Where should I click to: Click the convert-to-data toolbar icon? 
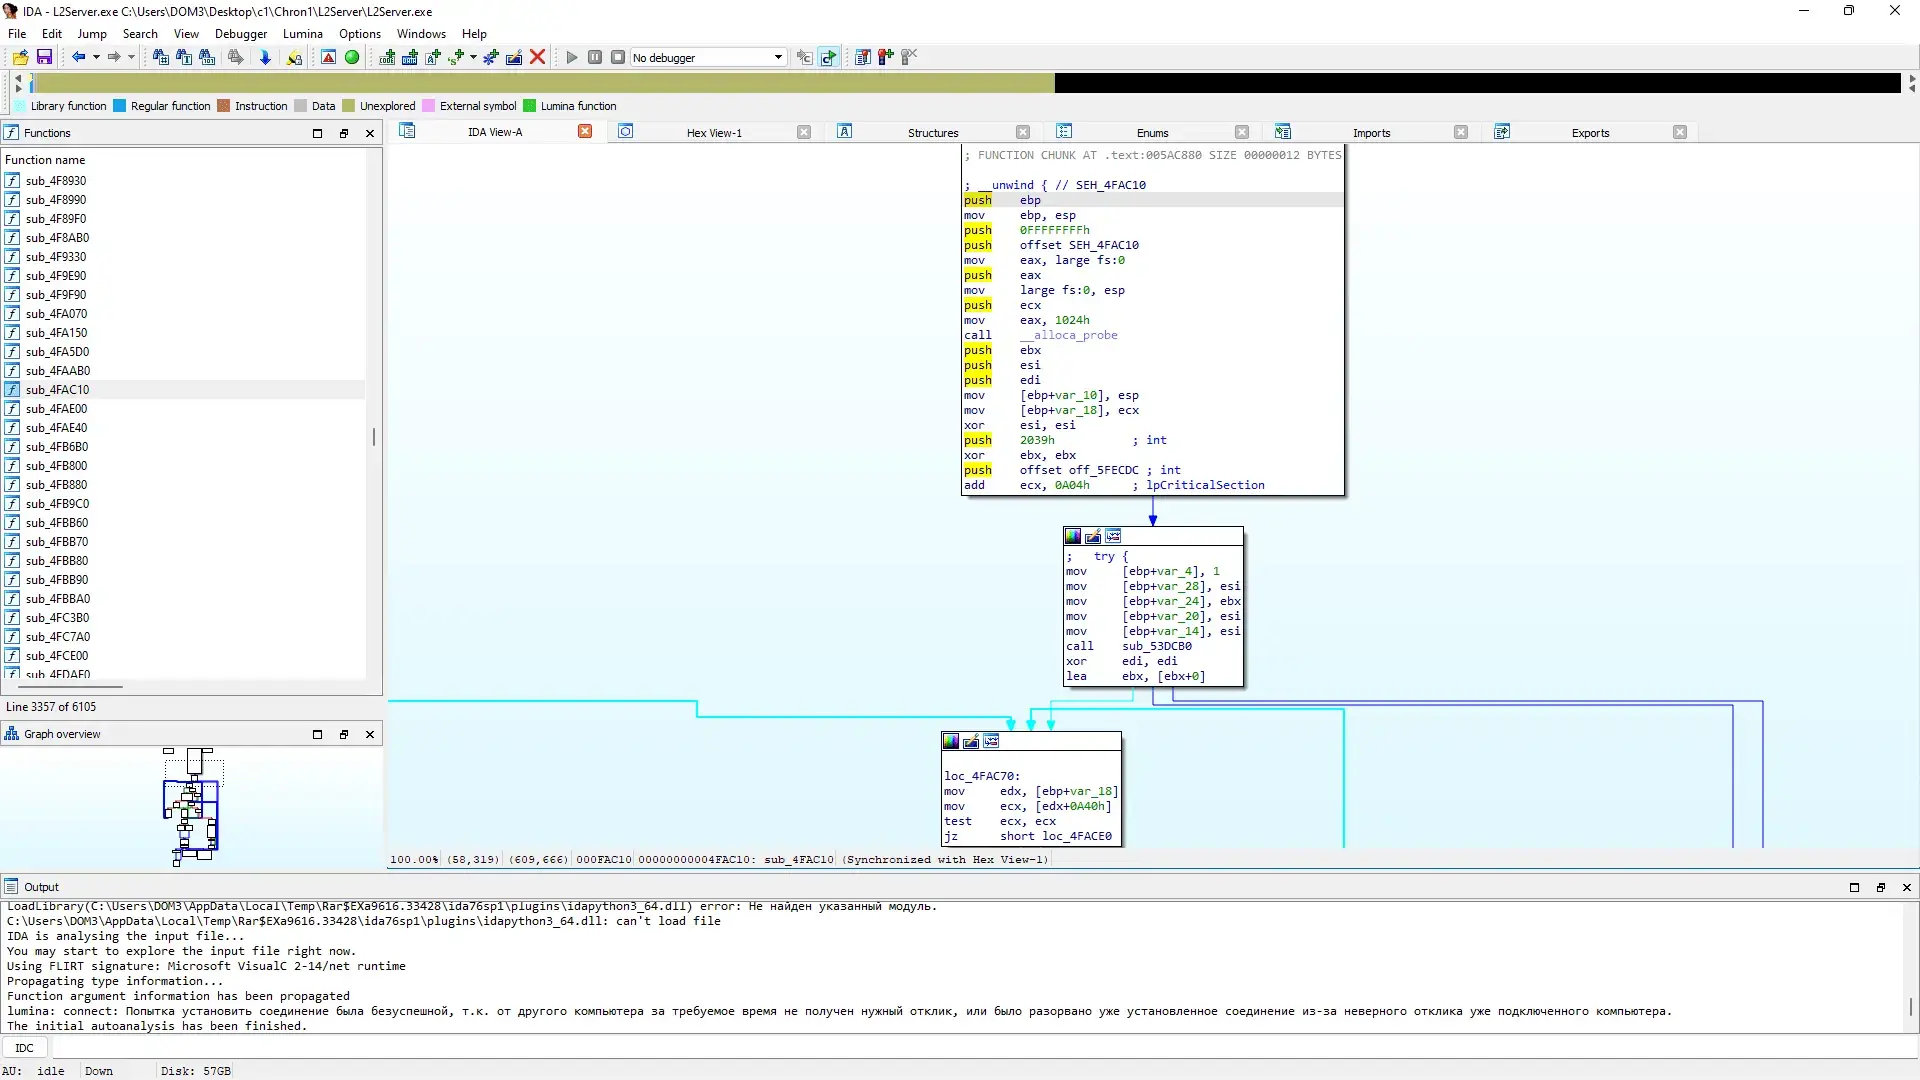[x=410, y=57]
